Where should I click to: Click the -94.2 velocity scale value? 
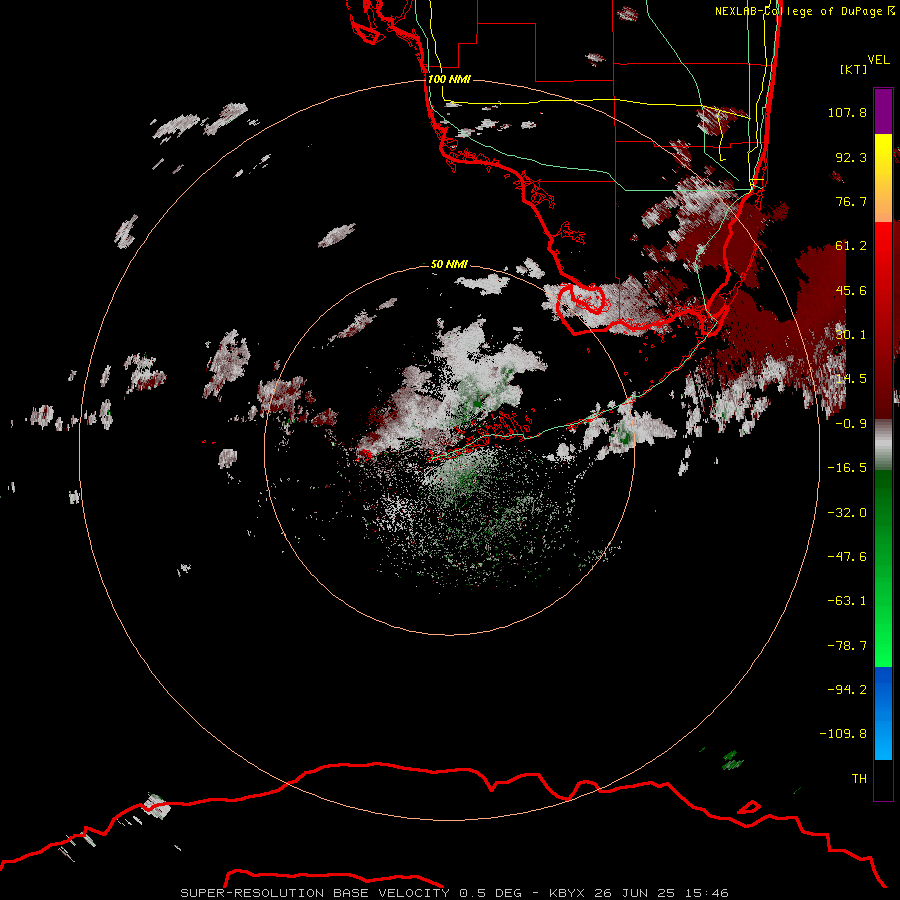pyautogui.click(x=847, y=690)
